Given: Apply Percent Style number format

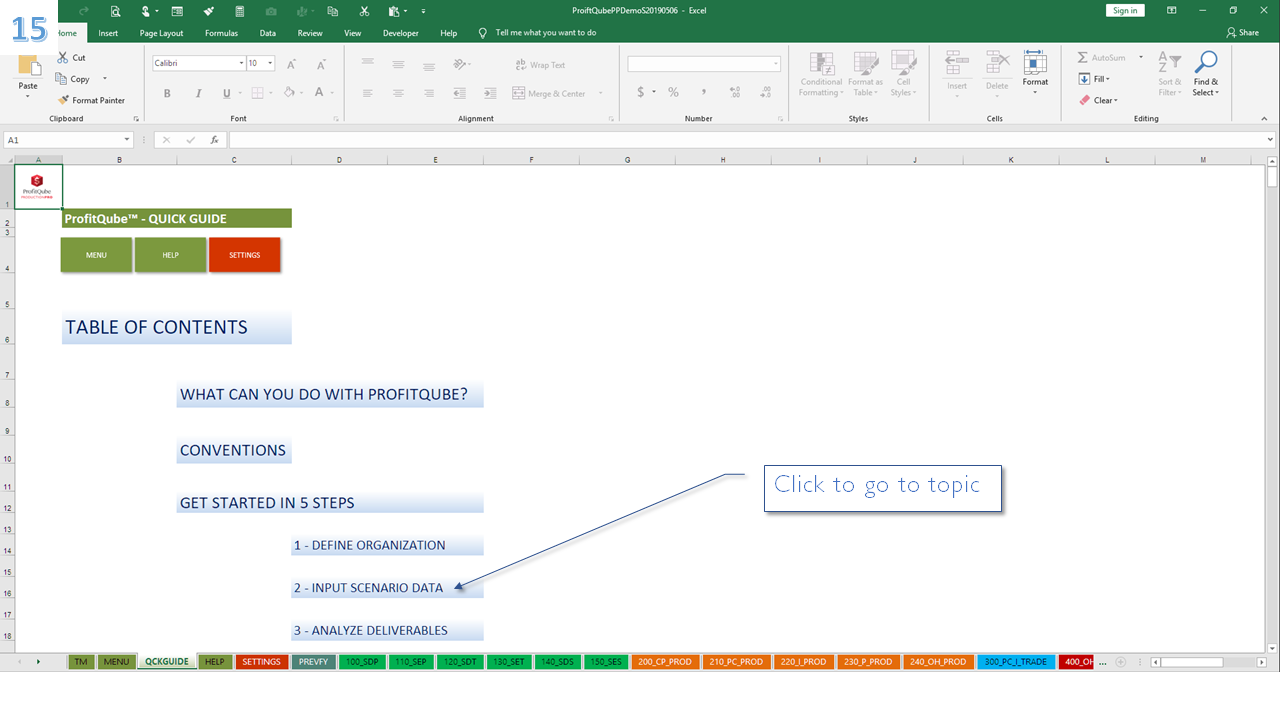Looking at the screenshot, I should pos(674,92).
